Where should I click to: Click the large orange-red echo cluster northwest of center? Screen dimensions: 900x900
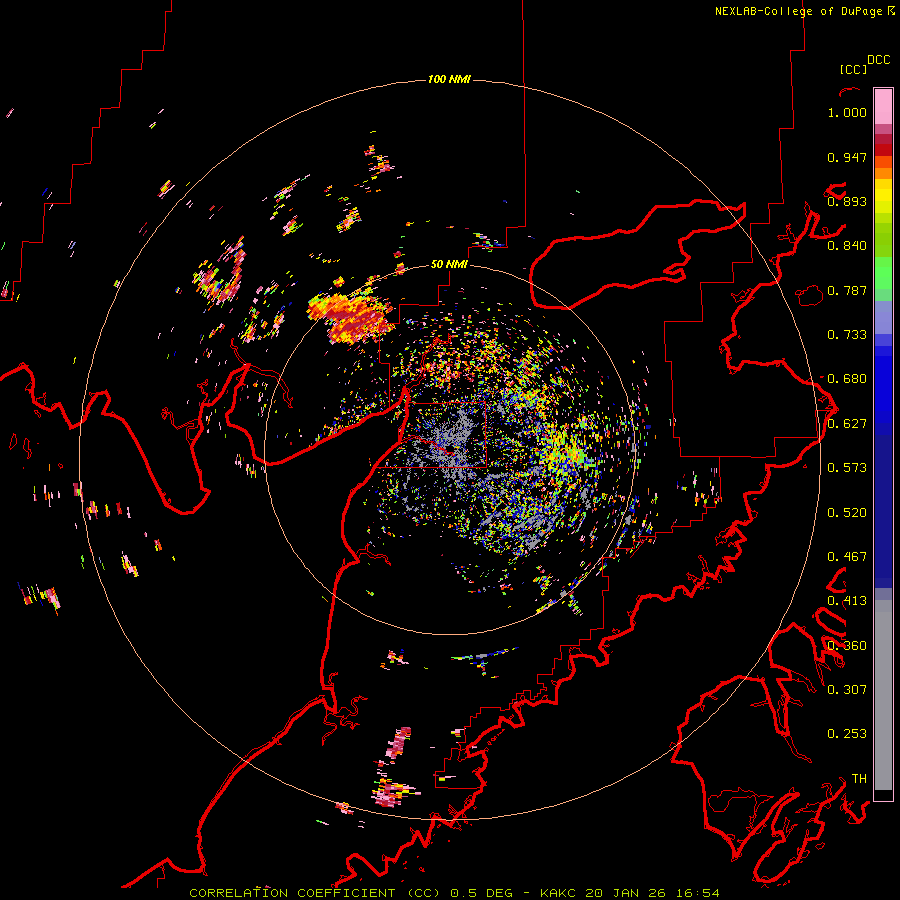[x=351, y=317]
